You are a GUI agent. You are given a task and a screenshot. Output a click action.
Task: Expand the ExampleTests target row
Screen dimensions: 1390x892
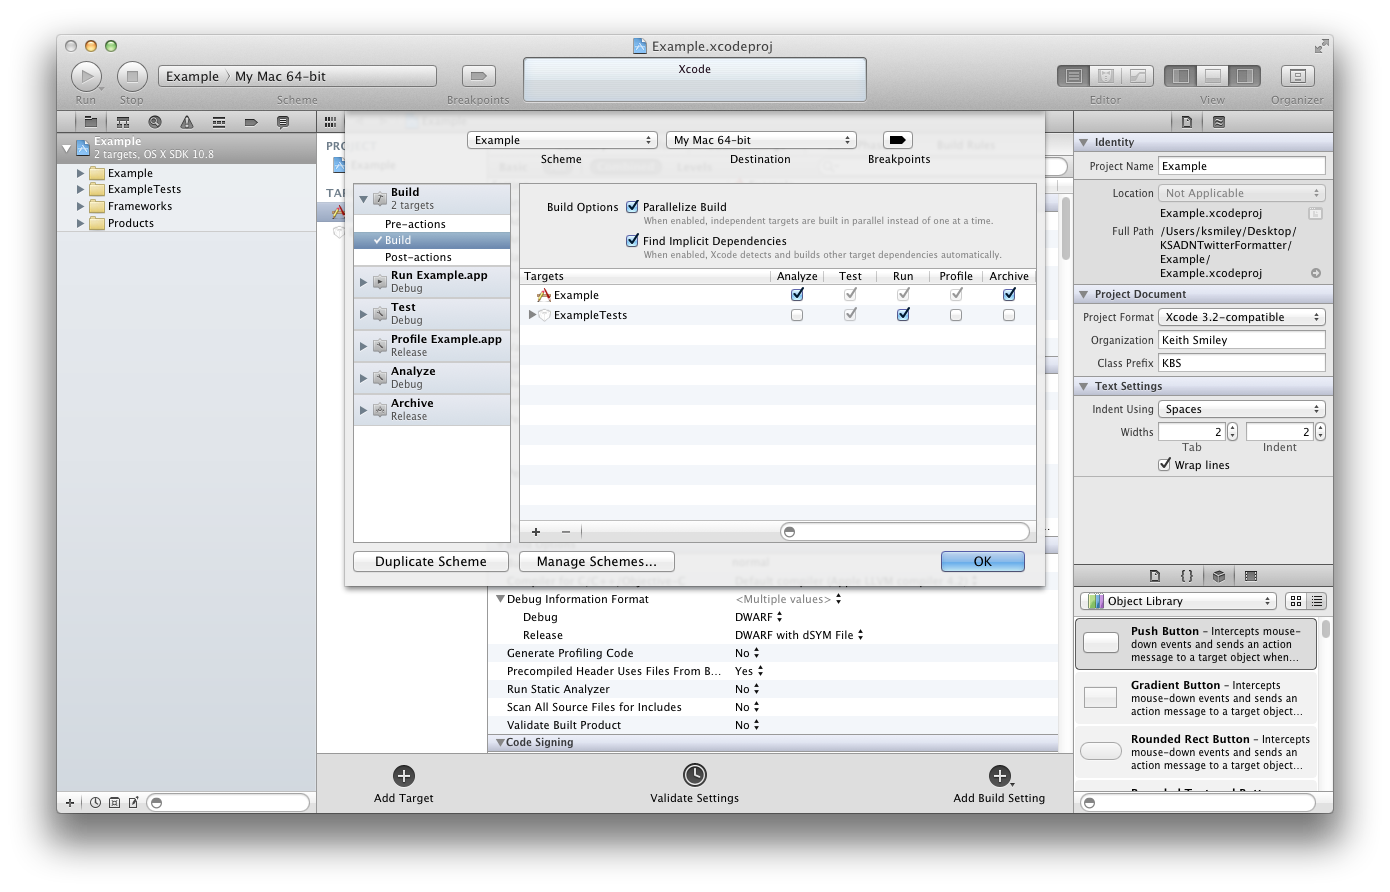(x=532, y=315)
